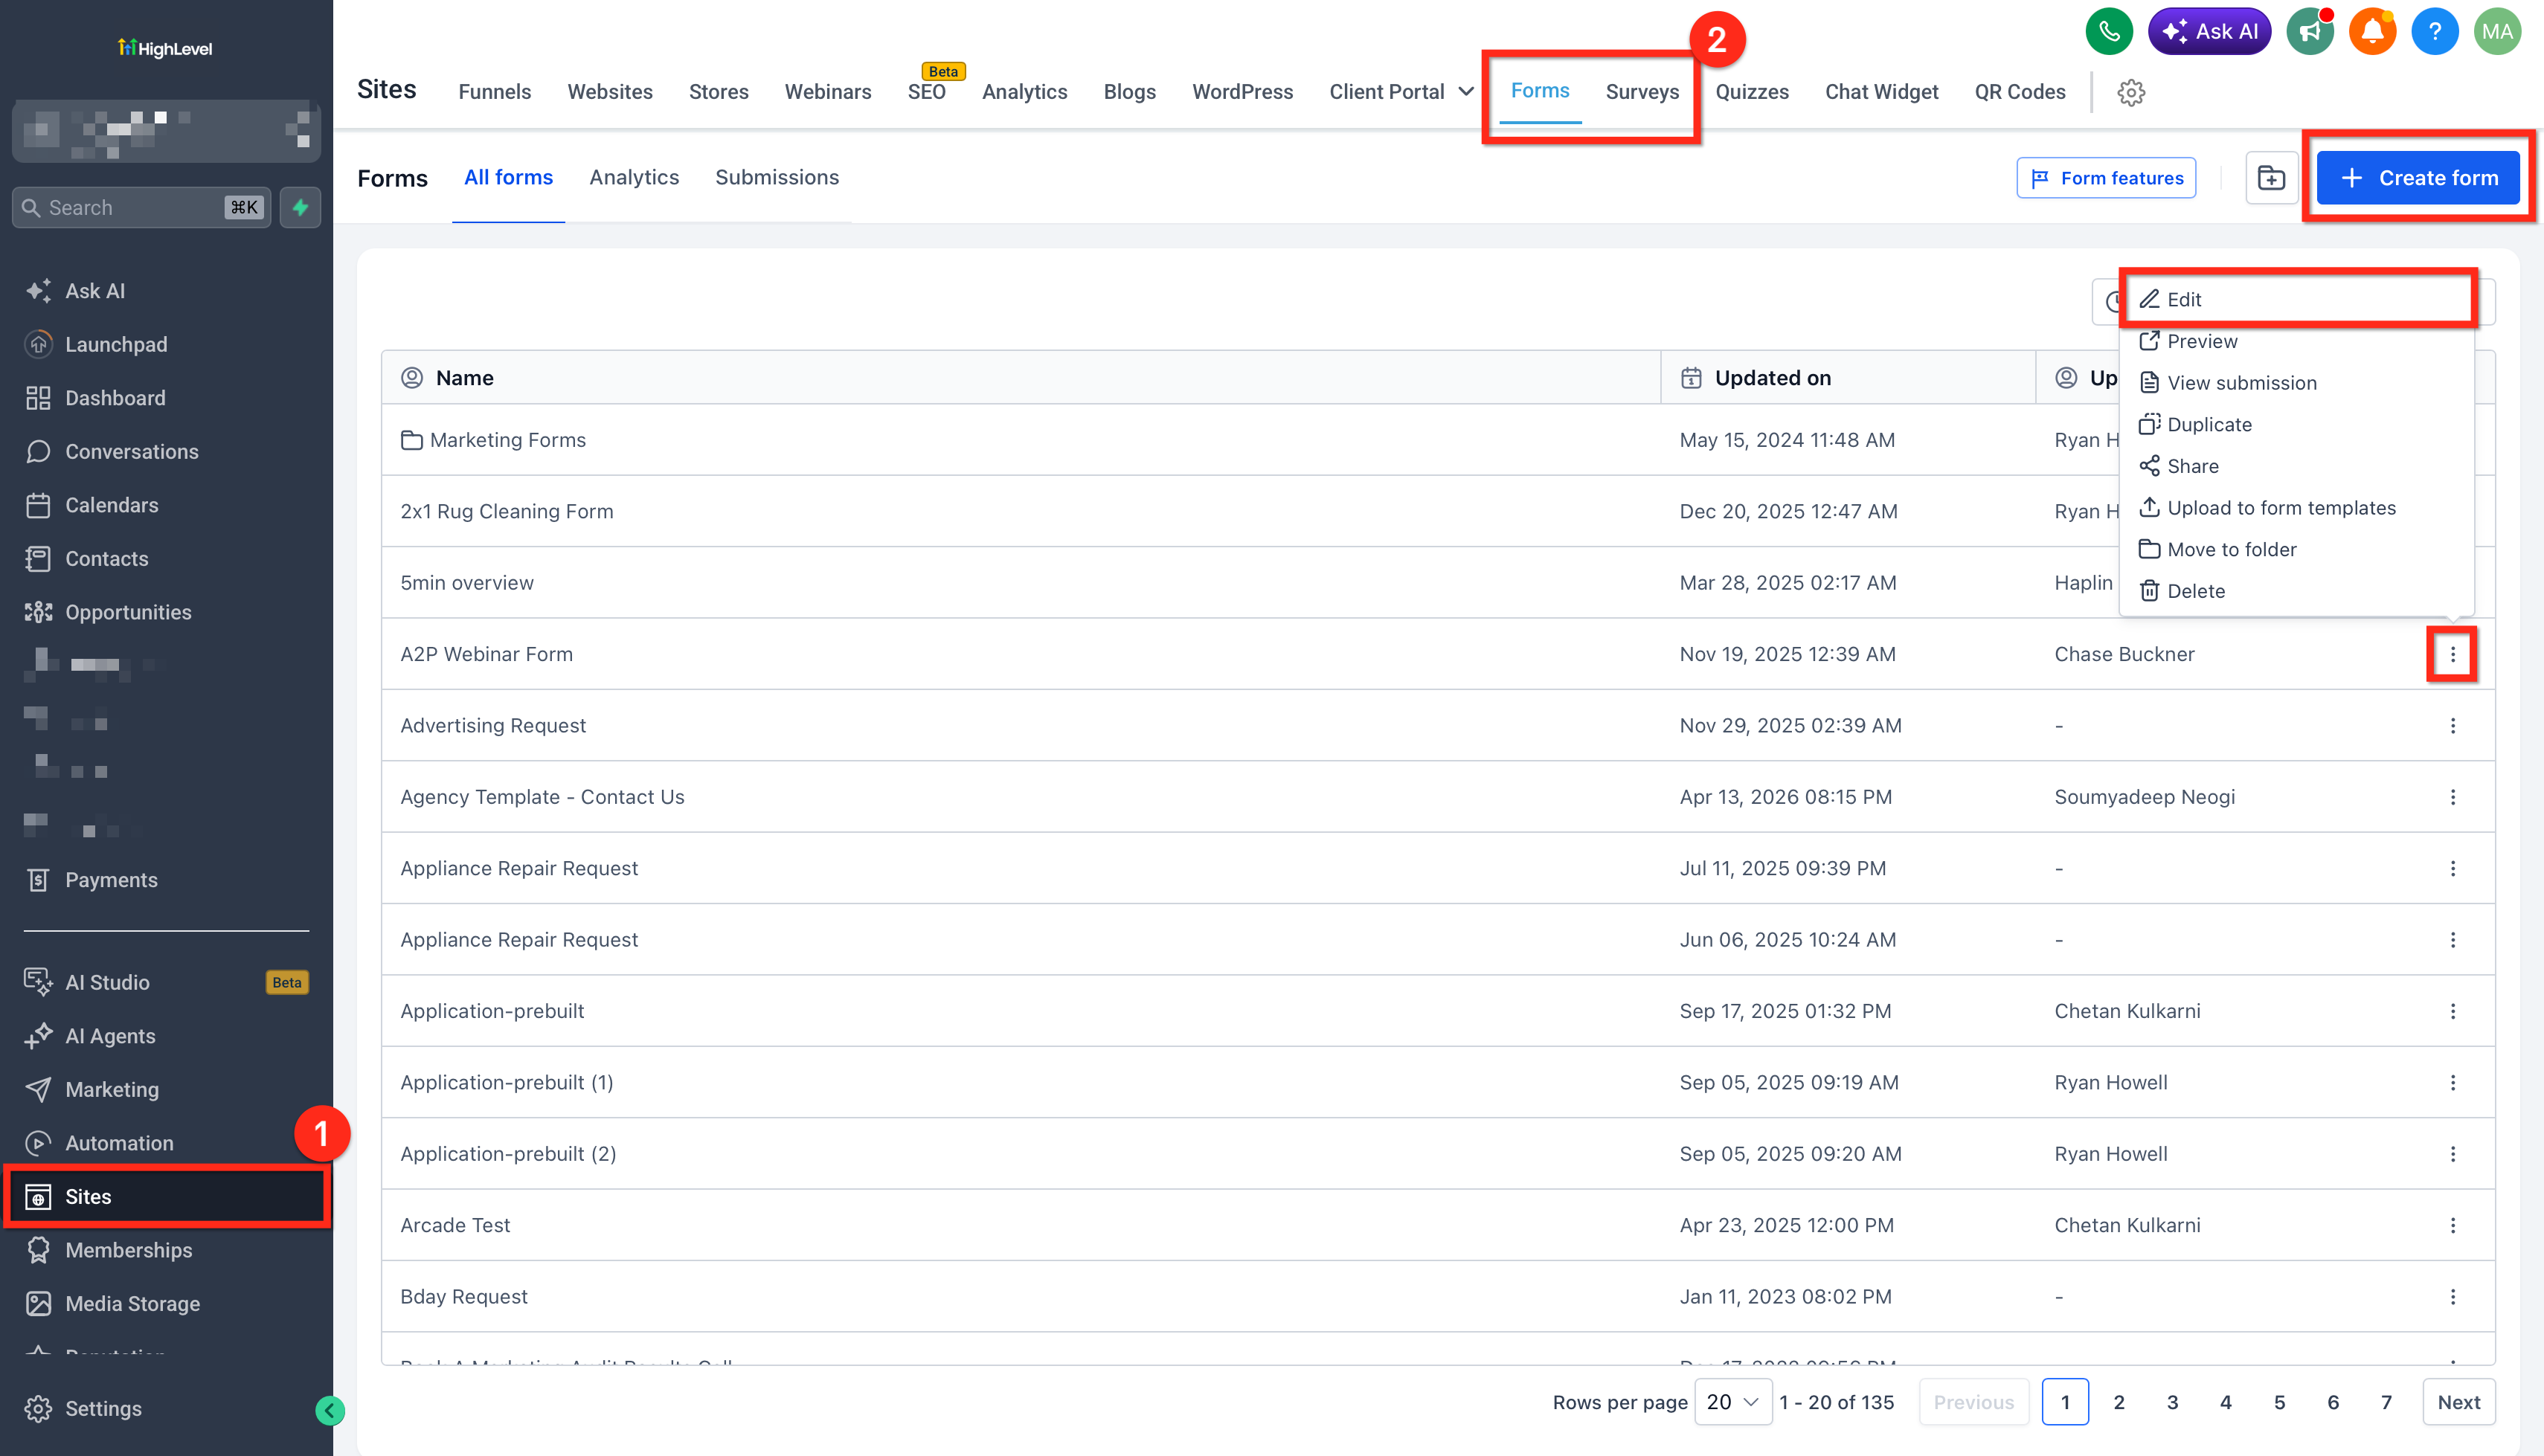Screen dimensions: 2544x1456
Task: Switch to the Funnels tab
Action: tap(494, 92)
